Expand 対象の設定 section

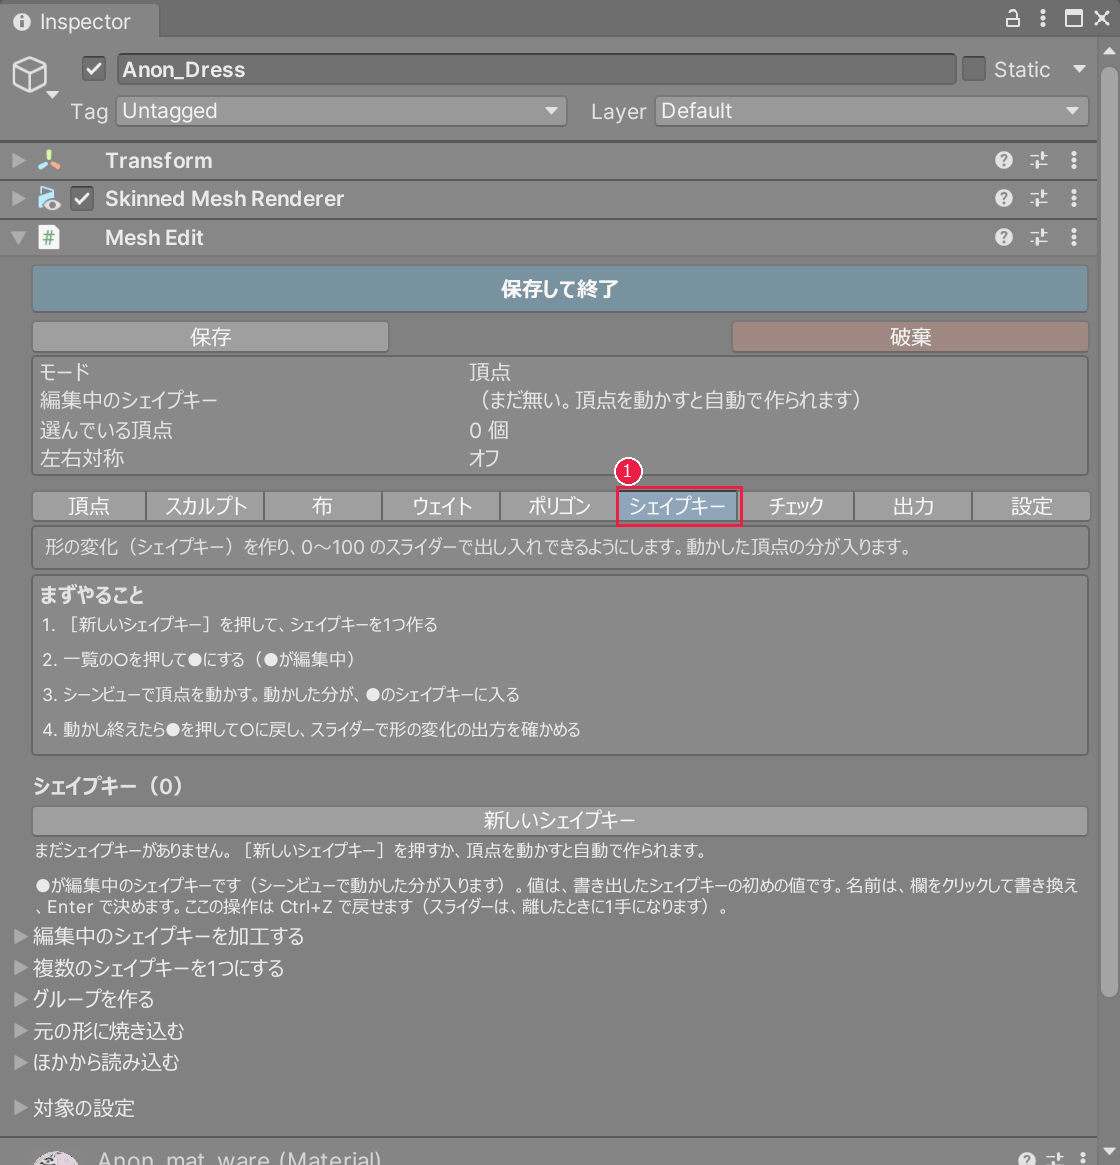click(21, 1108)
